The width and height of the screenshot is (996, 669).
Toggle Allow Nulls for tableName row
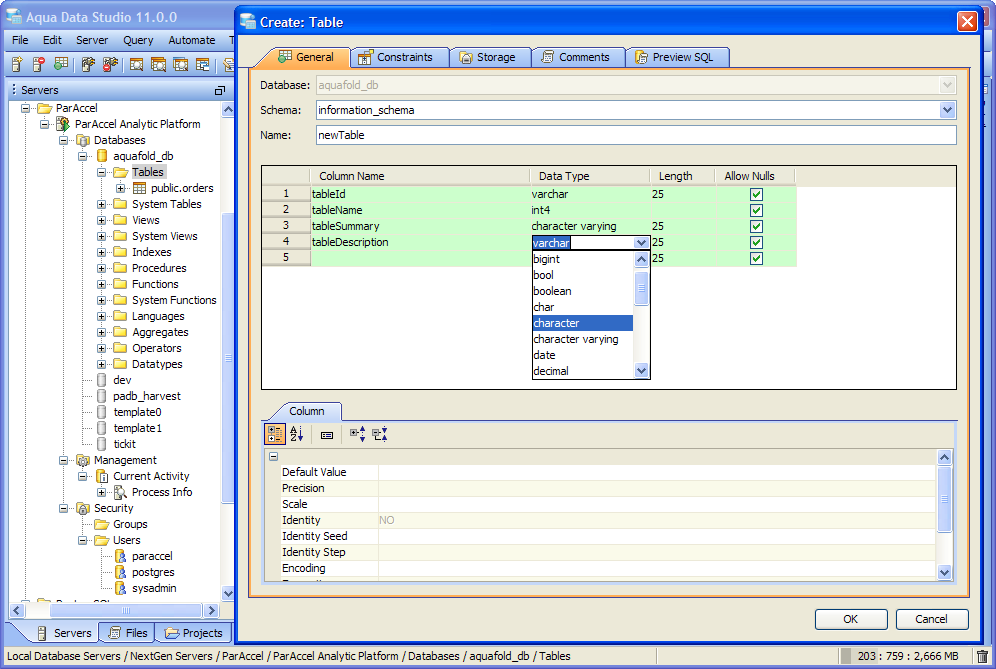pos(756,210)
